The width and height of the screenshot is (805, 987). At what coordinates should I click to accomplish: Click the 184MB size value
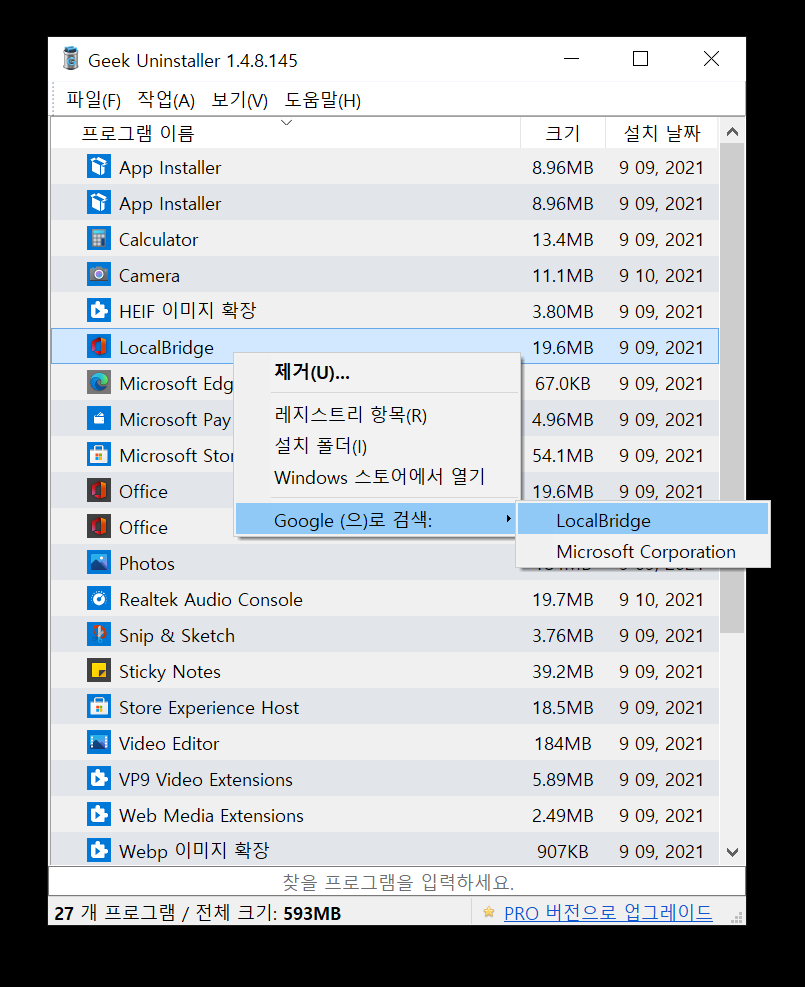click(563, 743)
